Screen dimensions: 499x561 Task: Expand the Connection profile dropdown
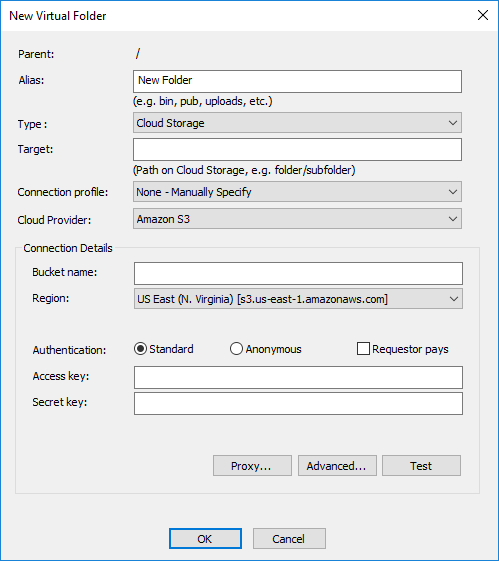coord(297,192)
